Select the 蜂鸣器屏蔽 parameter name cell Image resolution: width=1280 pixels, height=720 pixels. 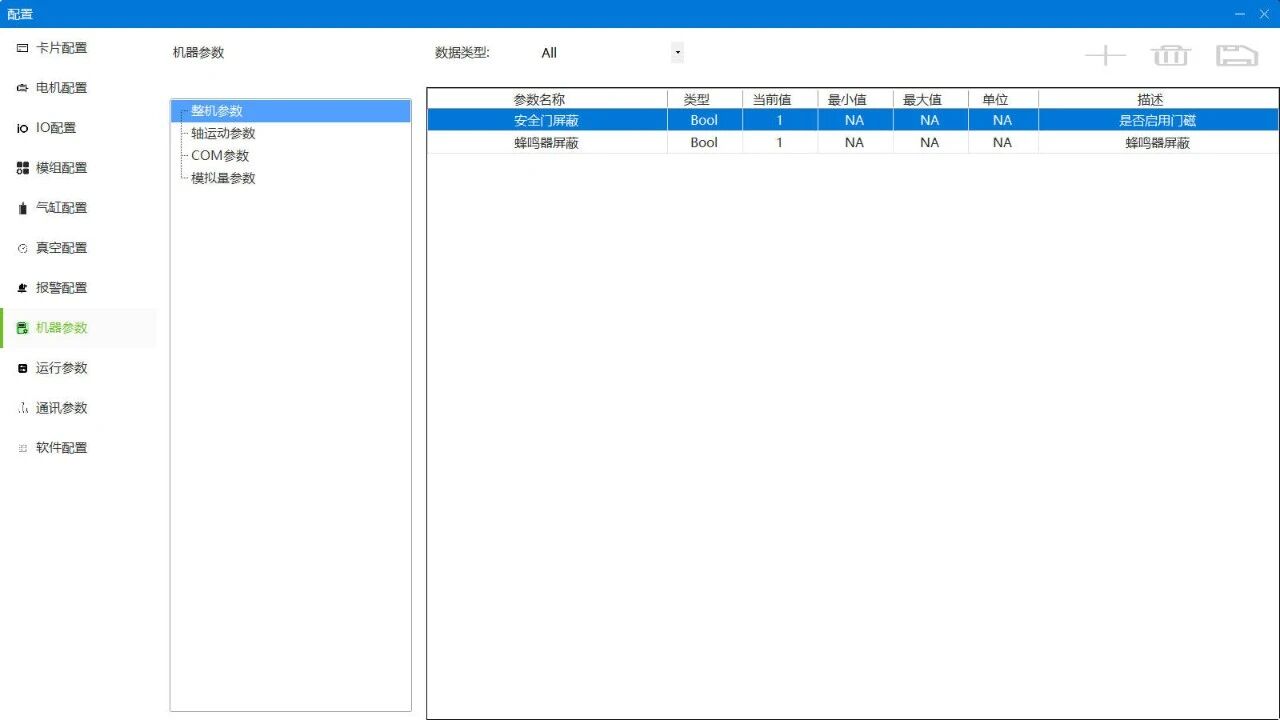(x=547, y=143)
